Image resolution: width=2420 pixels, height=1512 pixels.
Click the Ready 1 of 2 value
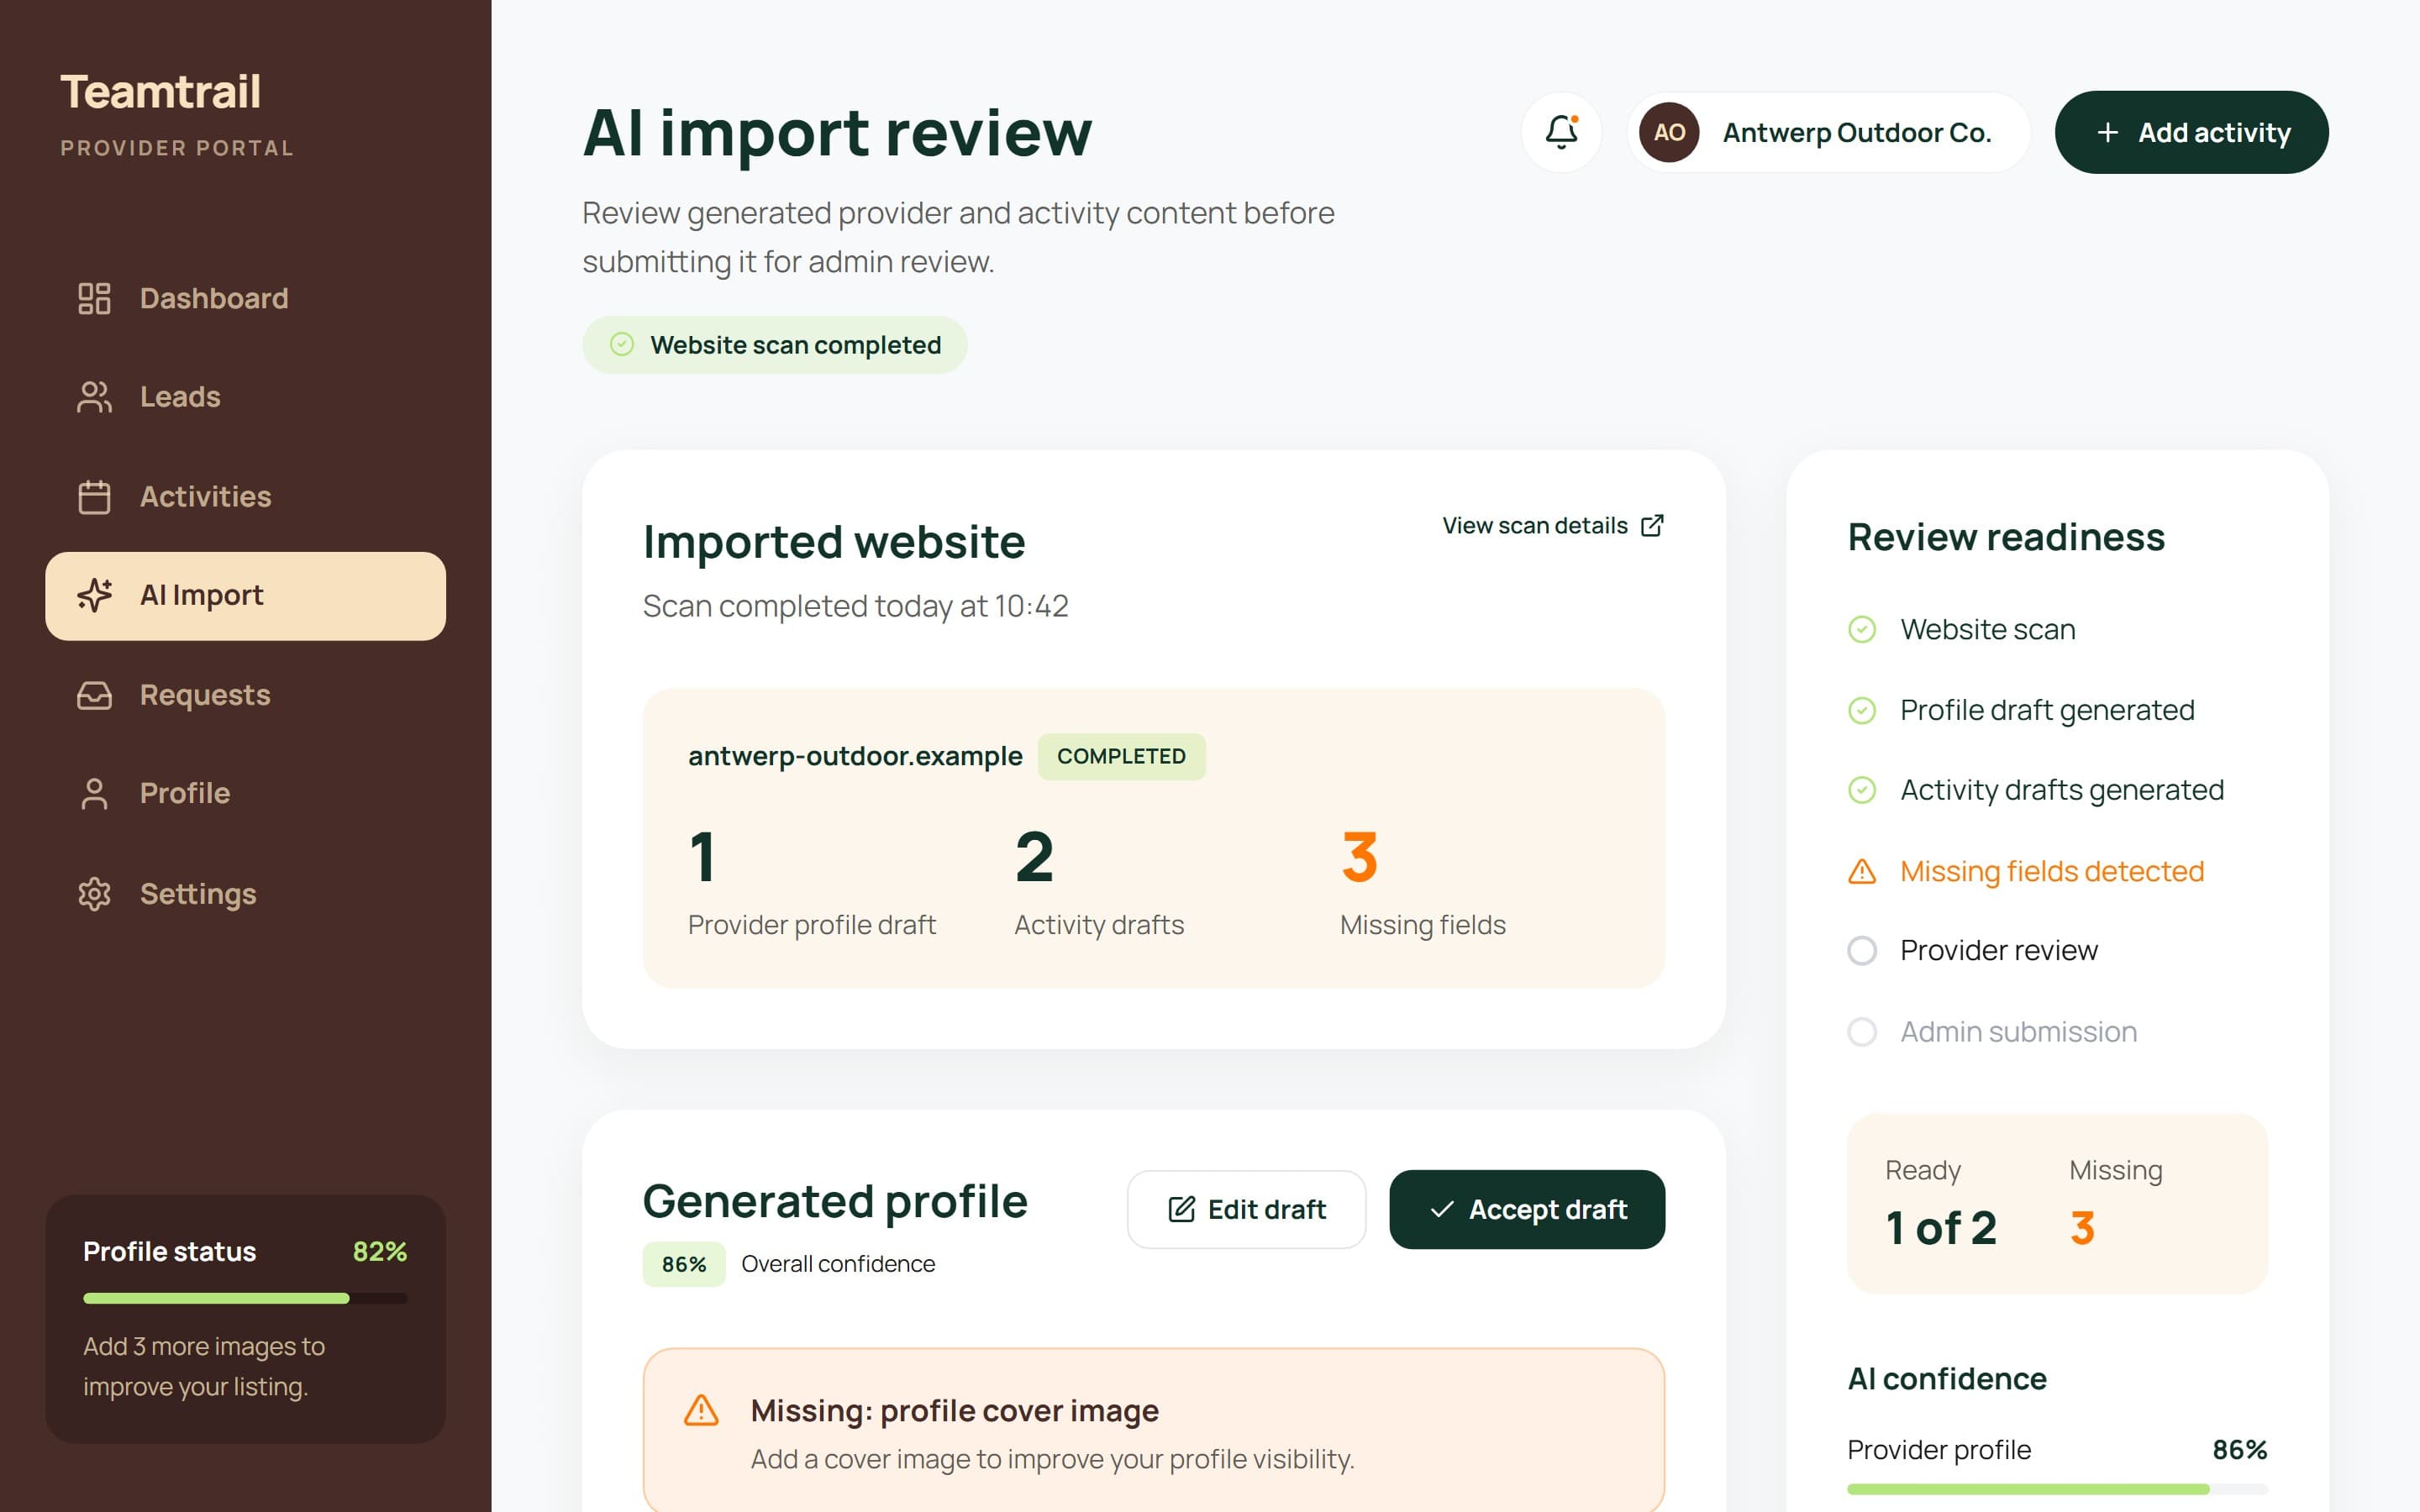pyautogui.click(x=1940, y=1228)
